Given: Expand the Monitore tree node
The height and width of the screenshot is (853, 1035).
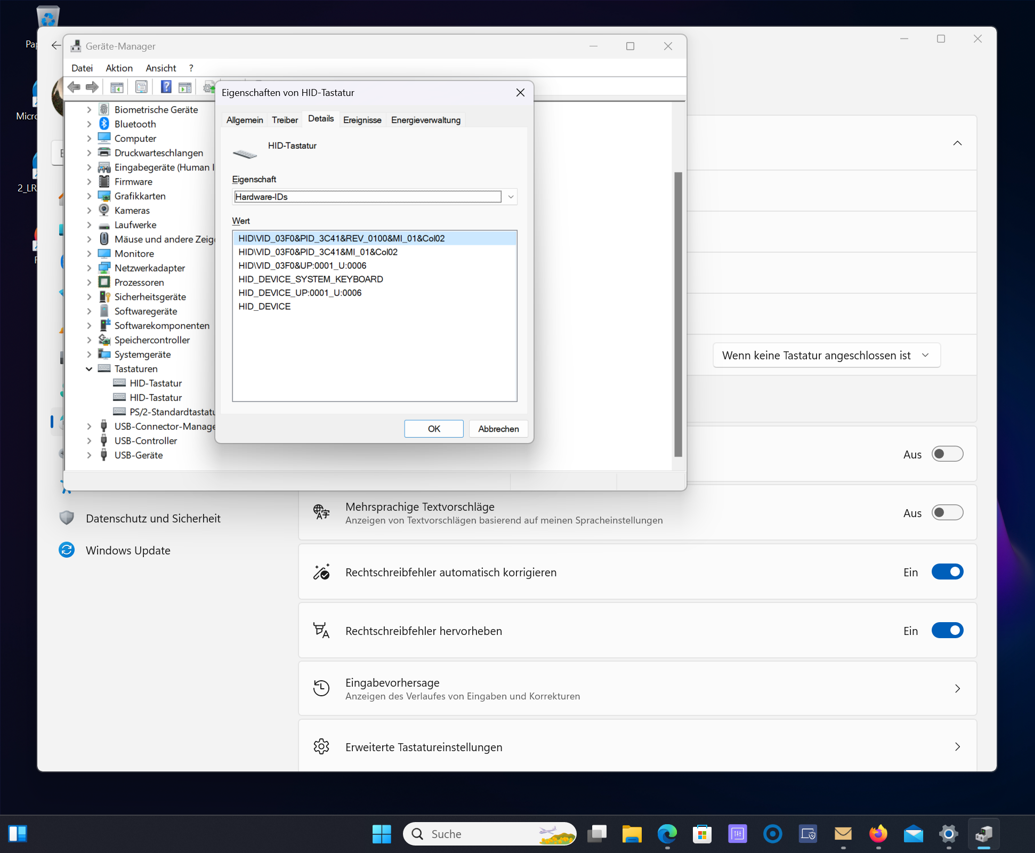Looking at the screenshot, I should [89, 254].
